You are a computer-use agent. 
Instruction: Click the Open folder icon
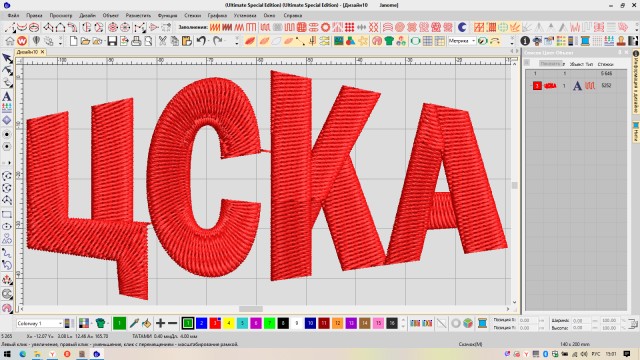coord(85,41)
